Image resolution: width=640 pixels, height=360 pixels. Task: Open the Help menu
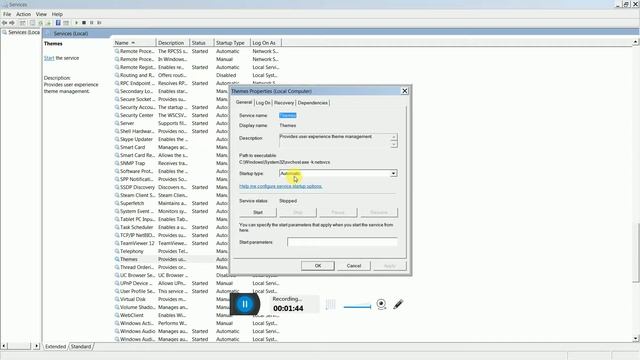click(57, 14)
